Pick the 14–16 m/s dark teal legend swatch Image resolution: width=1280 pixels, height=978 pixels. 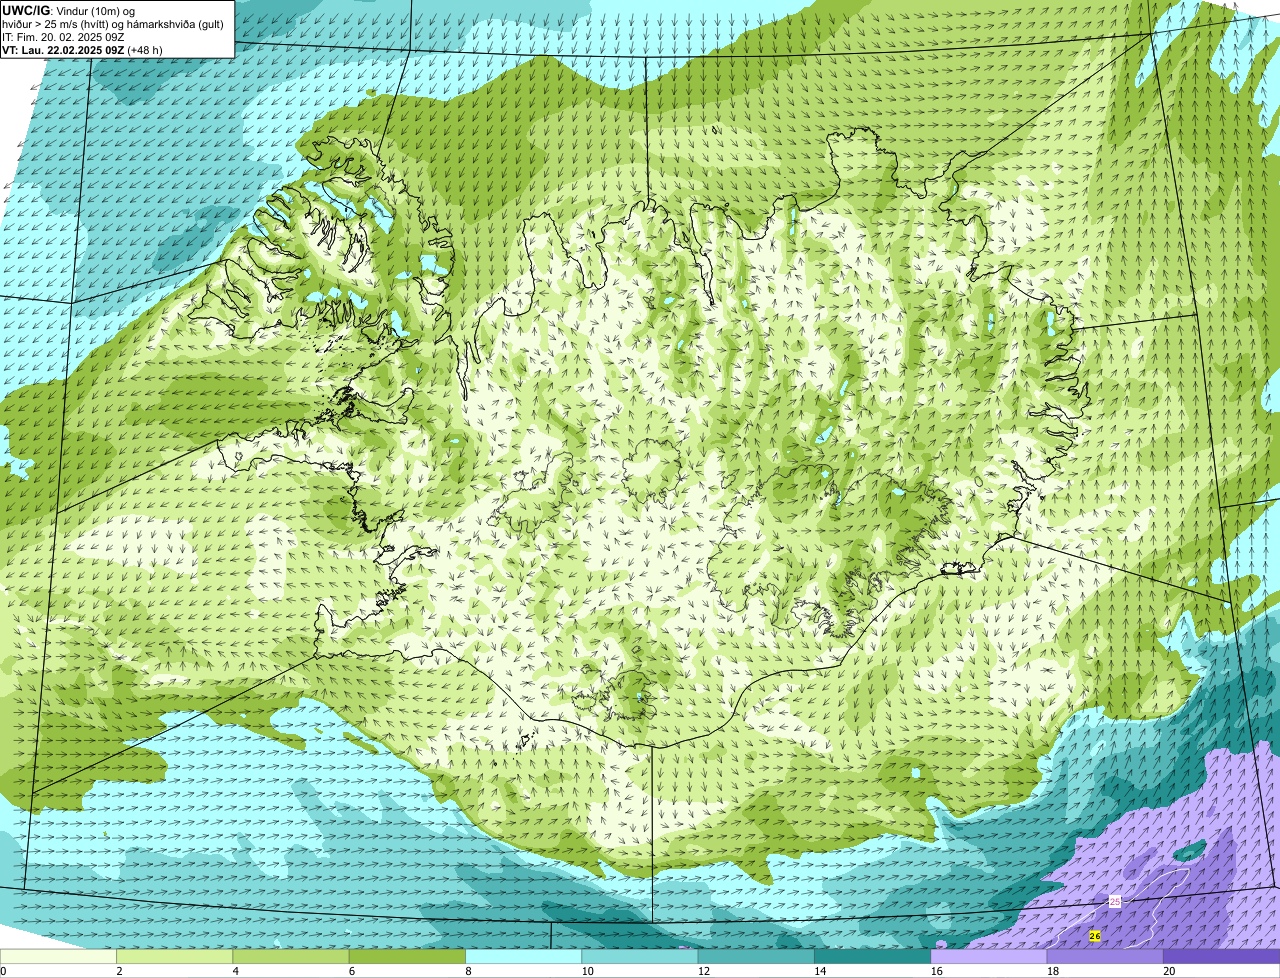tap(872, 957)
